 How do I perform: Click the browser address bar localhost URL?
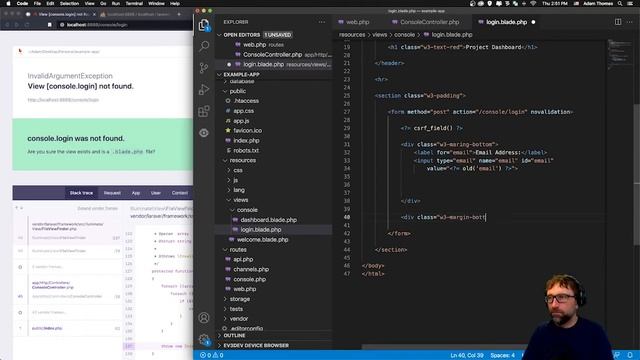click(x=97, y=25)
